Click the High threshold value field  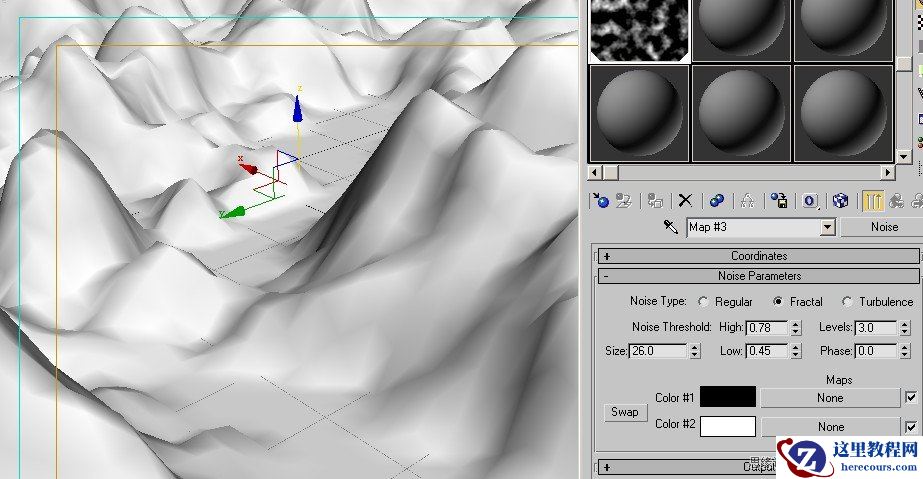[x=767, y=328]
